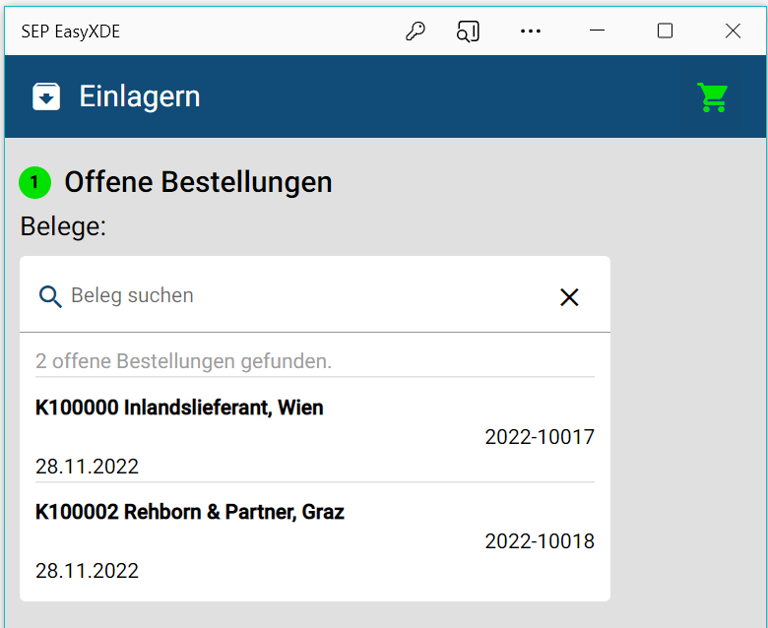Viewport: 768px width, 628px height.
Task: Click the magnifier icon in search box
Action: click(50, 296)
